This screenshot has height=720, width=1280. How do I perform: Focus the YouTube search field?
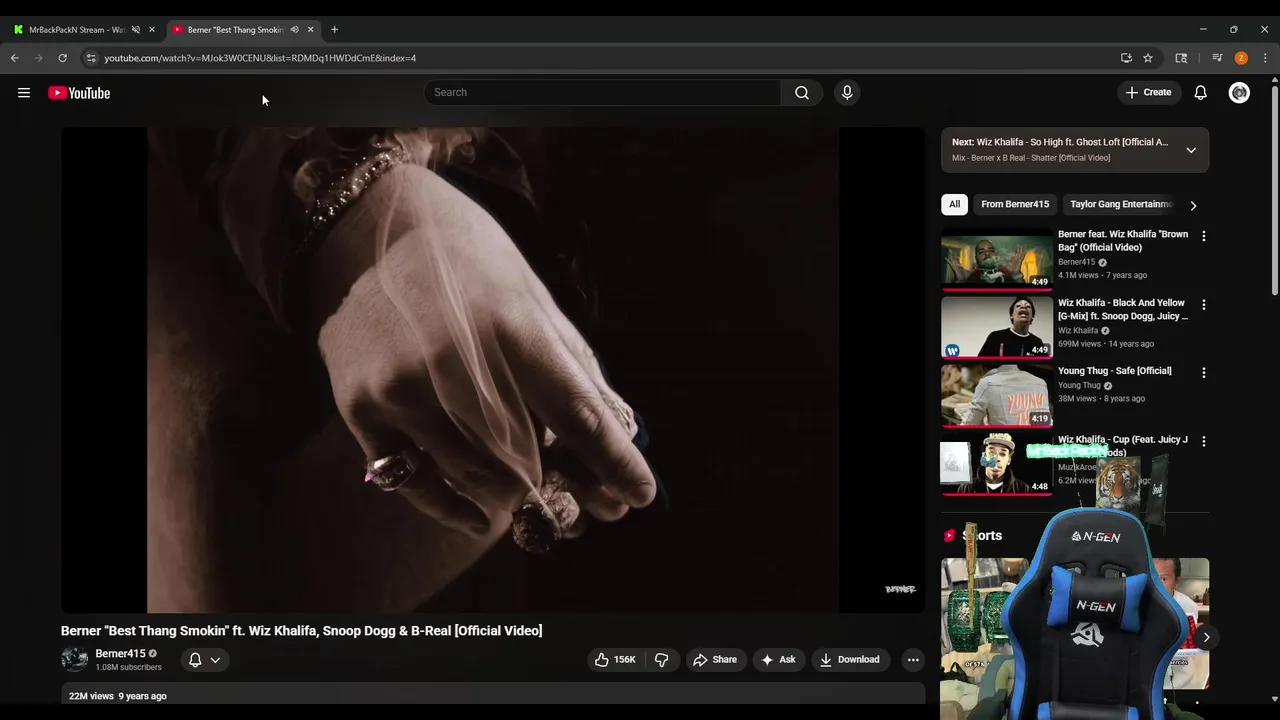tap(603, 93)
